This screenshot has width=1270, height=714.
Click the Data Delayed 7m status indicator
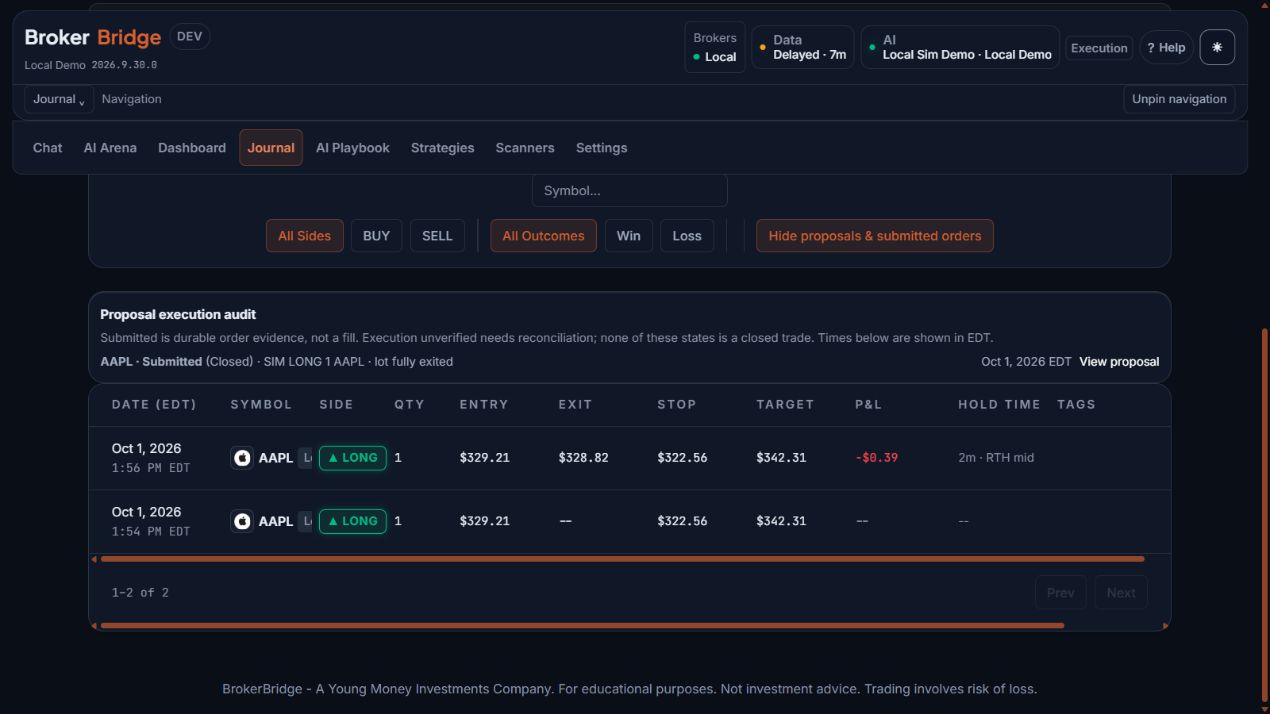tap(803, 47)
